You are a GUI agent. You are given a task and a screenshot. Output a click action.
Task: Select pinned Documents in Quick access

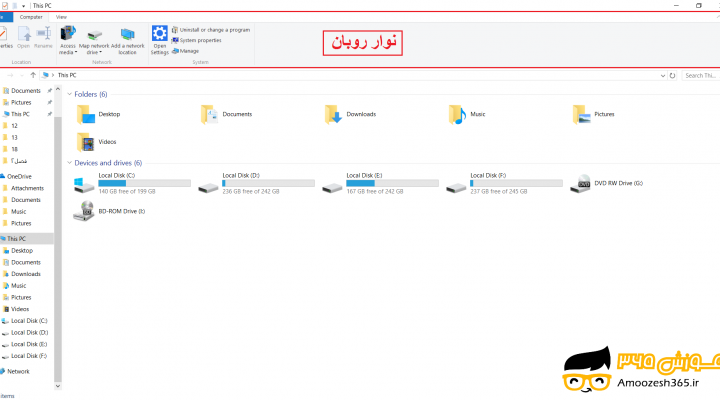[28, 91]
